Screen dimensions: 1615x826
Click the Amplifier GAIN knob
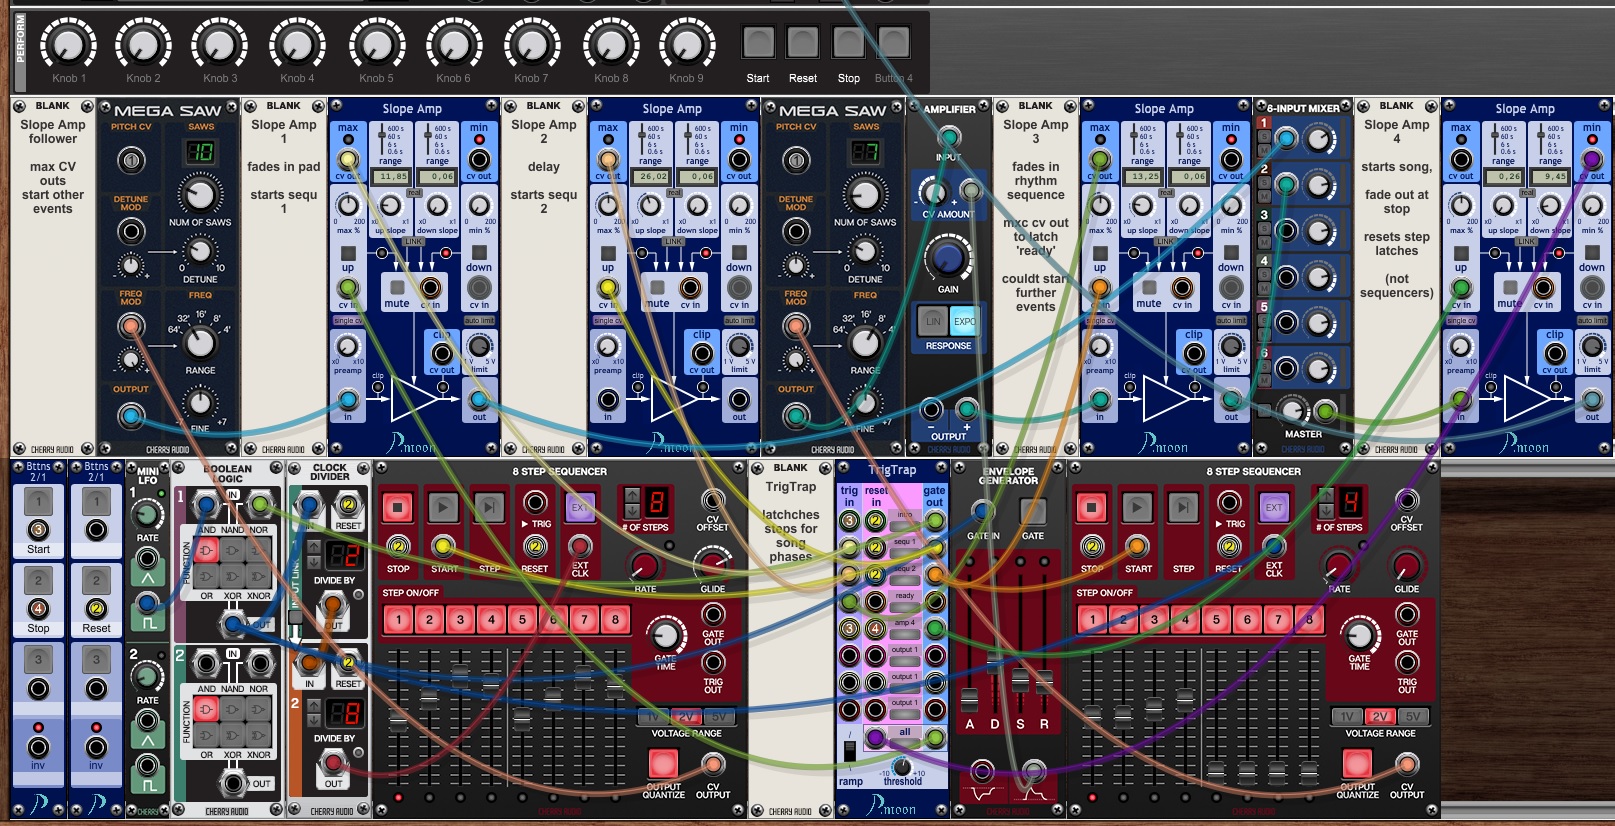coord(947,258)
